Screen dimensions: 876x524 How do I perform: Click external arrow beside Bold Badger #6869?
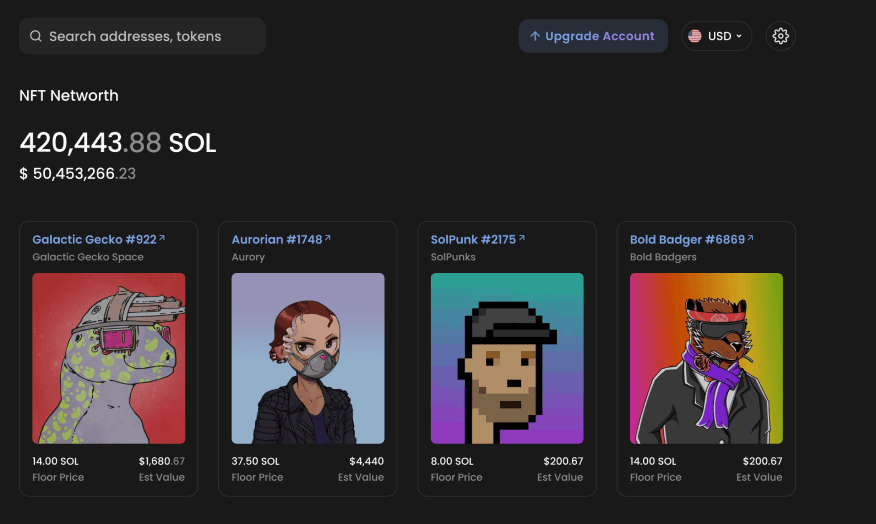coord(750,237)
